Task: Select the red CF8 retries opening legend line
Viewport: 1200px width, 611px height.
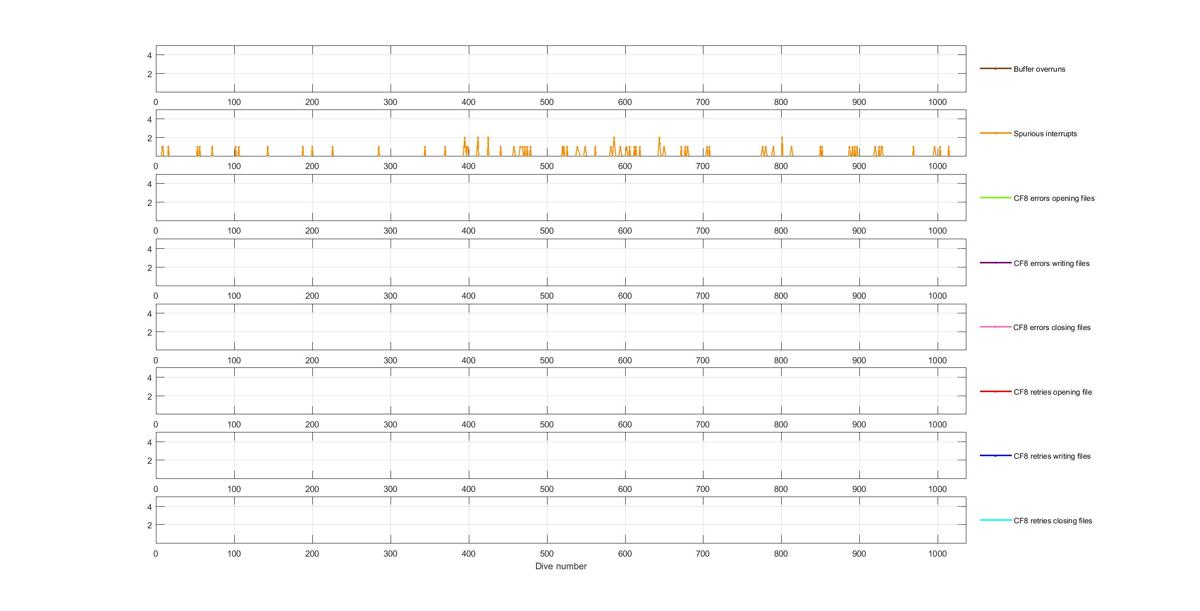Action: 996,392
